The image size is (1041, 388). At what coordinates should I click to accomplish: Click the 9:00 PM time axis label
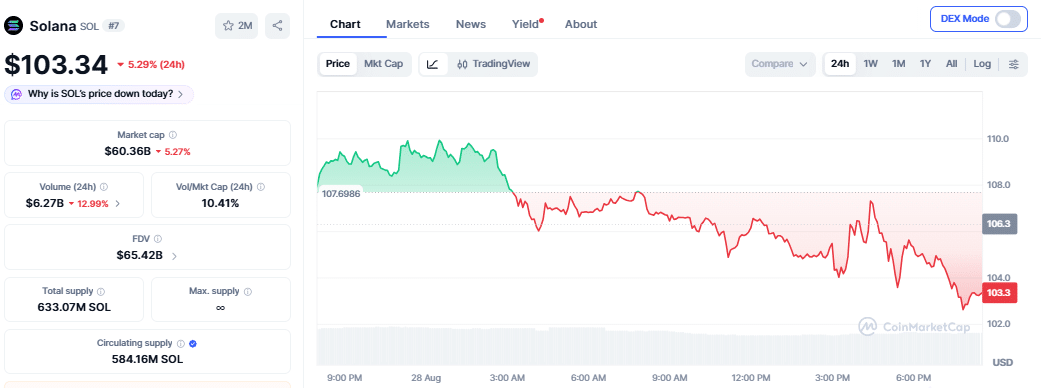tap(345, 377)
